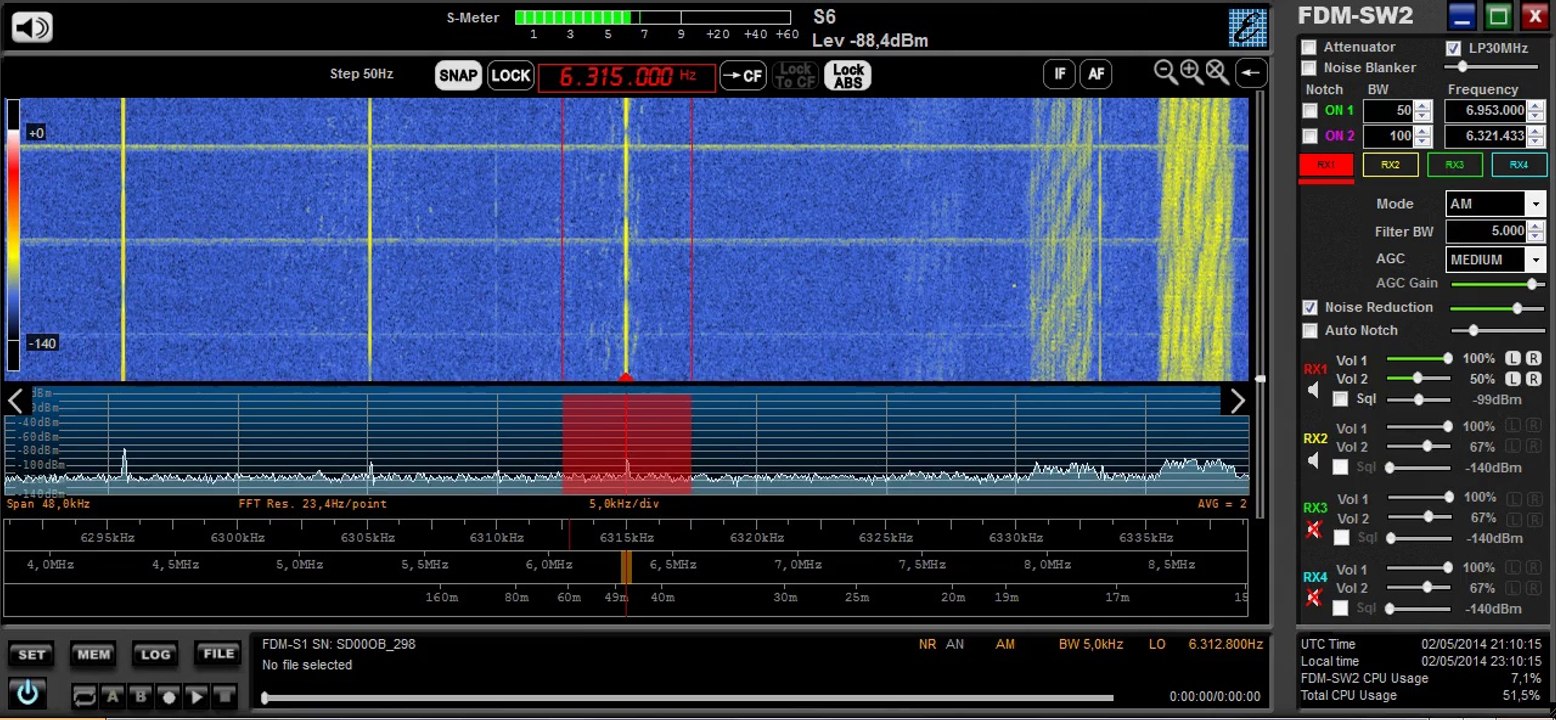Viewport: 1556px width, 720px height.
Task: Set loop marker A
Action: pyautogui.click(x=114, y=696)
